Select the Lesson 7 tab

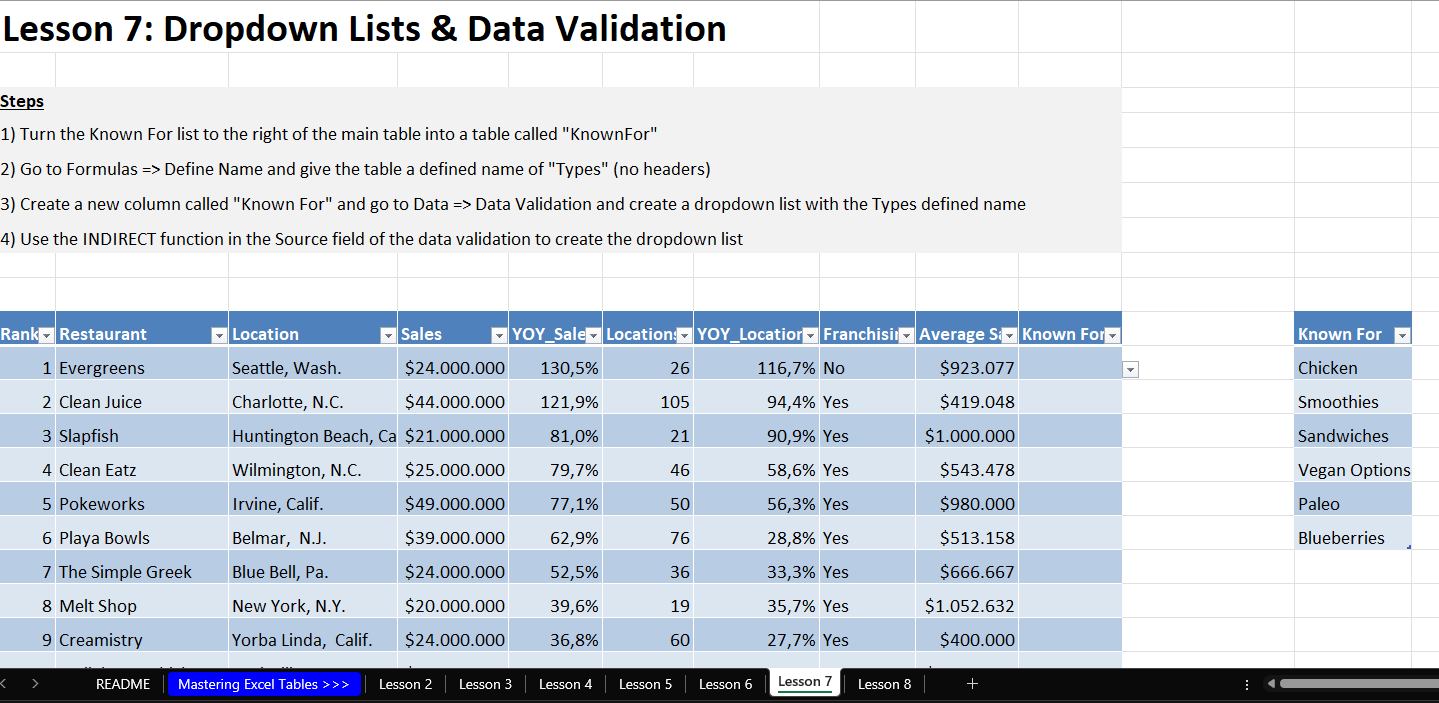(805, 682)
